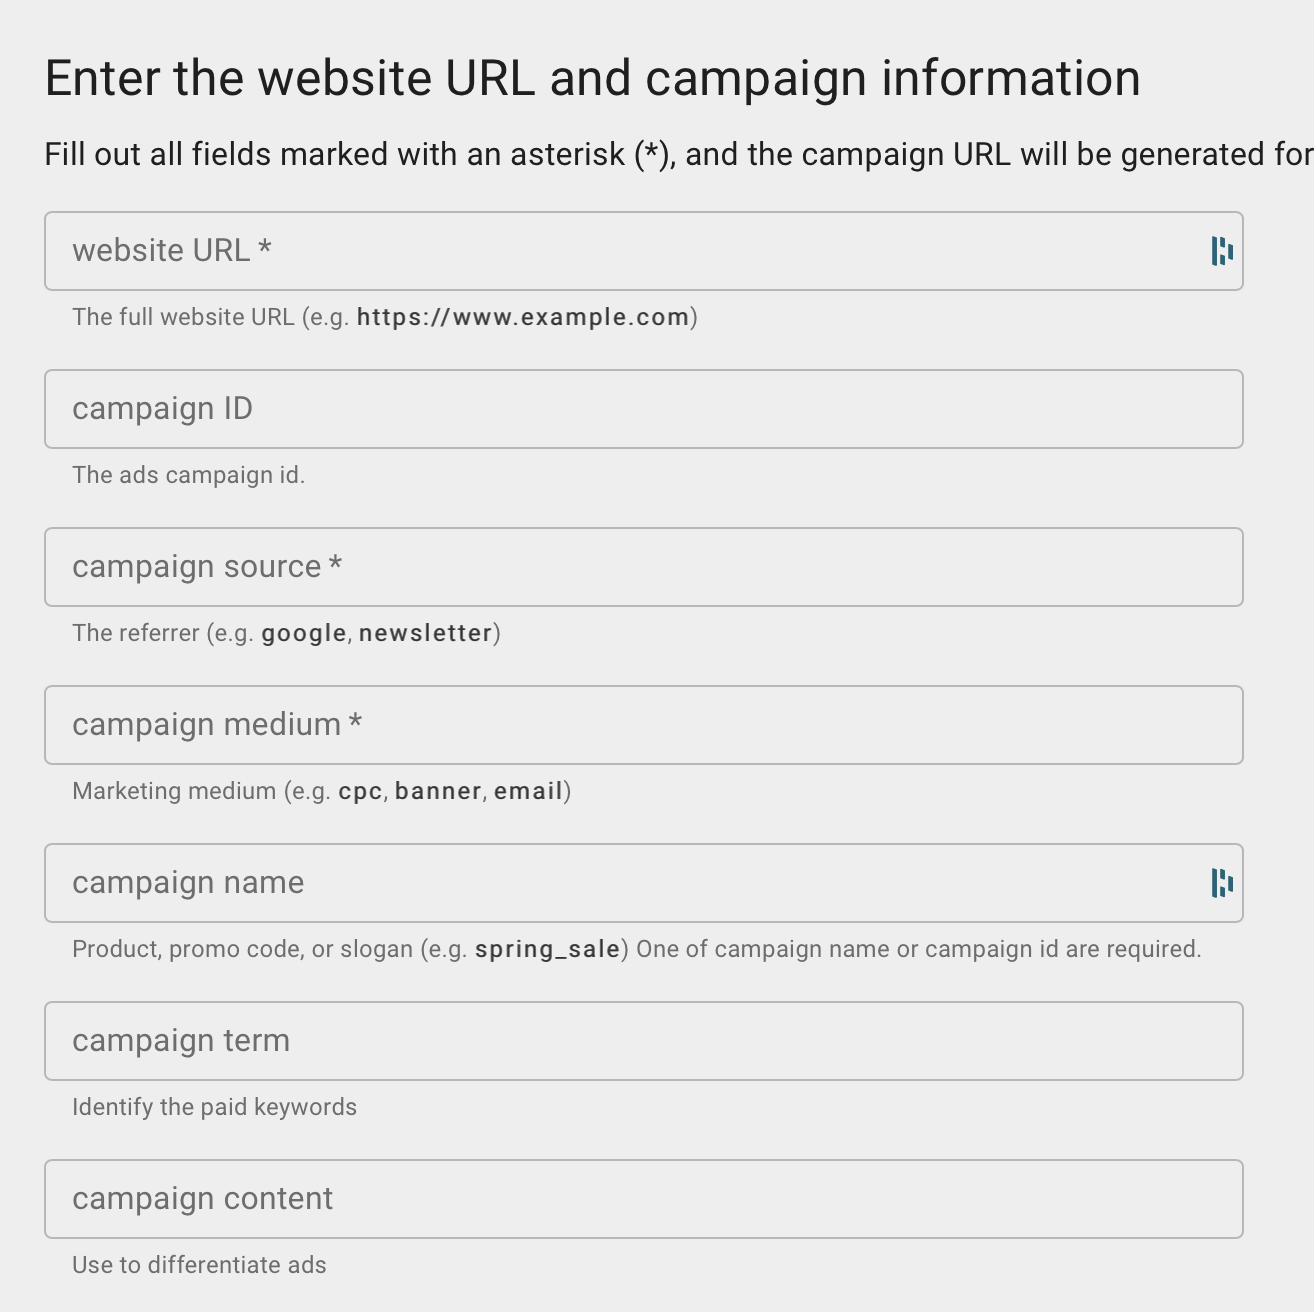This screenshot has width=1314, height=1312.
Task: Click the bold "banner" medium example
Action: pos(438,791)
